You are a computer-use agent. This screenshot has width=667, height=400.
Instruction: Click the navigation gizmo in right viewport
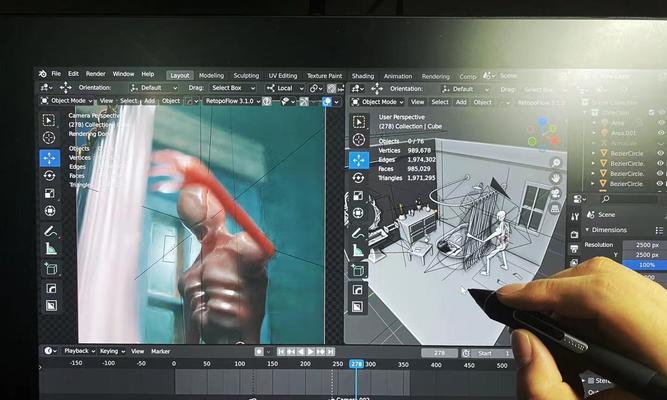(543, 133)
